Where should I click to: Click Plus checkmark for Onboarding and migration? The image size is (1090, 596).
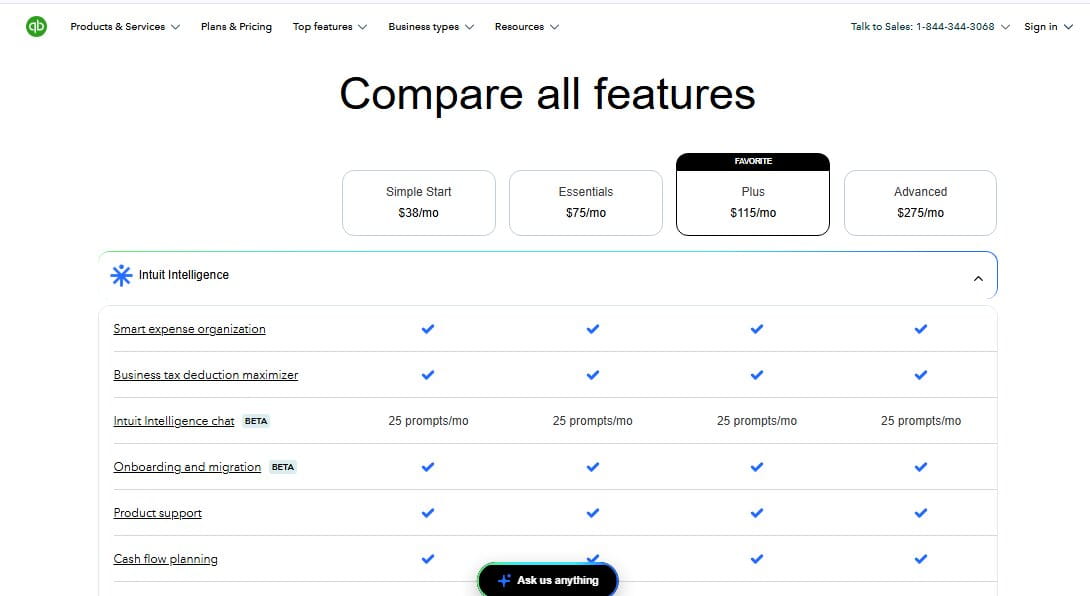(756, 467)
